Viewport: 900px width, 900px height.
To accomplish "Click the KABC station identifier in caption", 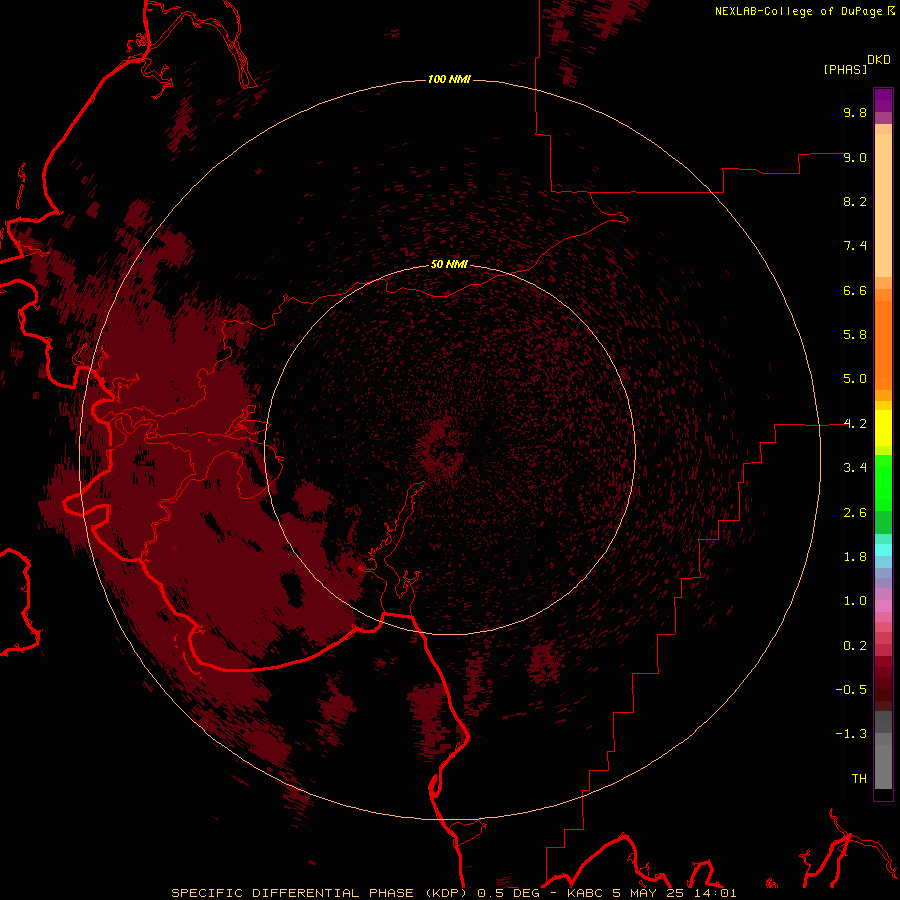I will coord(585,893).
